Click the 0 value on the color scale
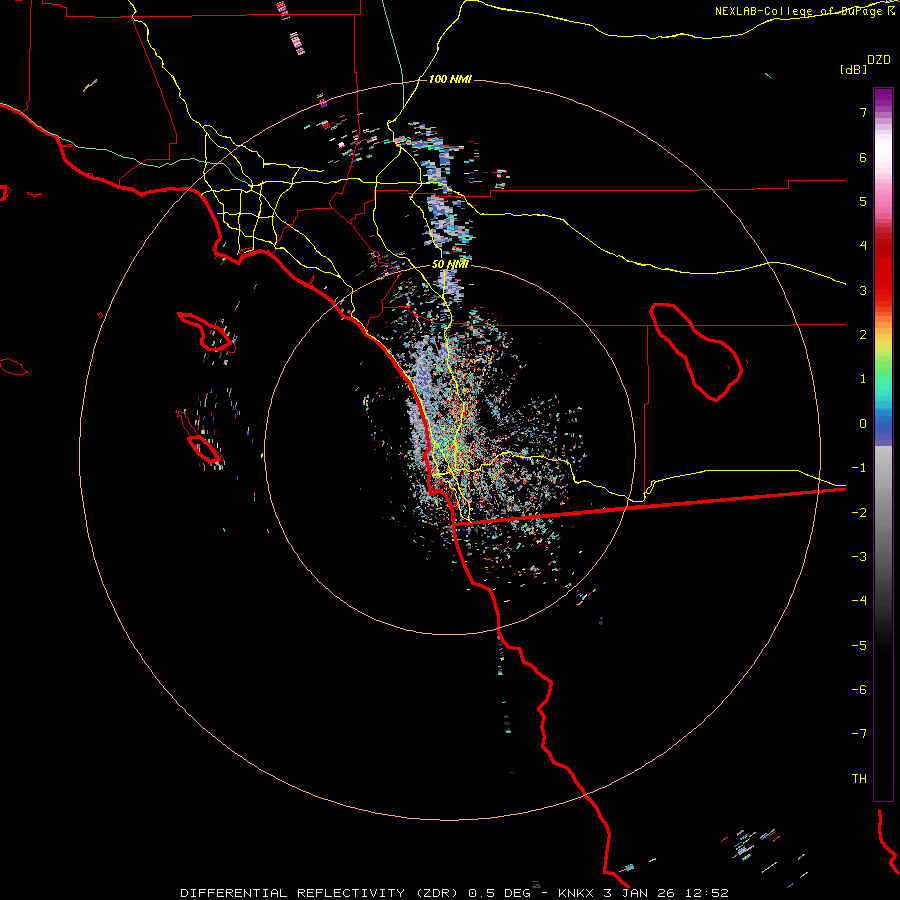The height and width of the screenshot is (900, 900). (863, 424)
